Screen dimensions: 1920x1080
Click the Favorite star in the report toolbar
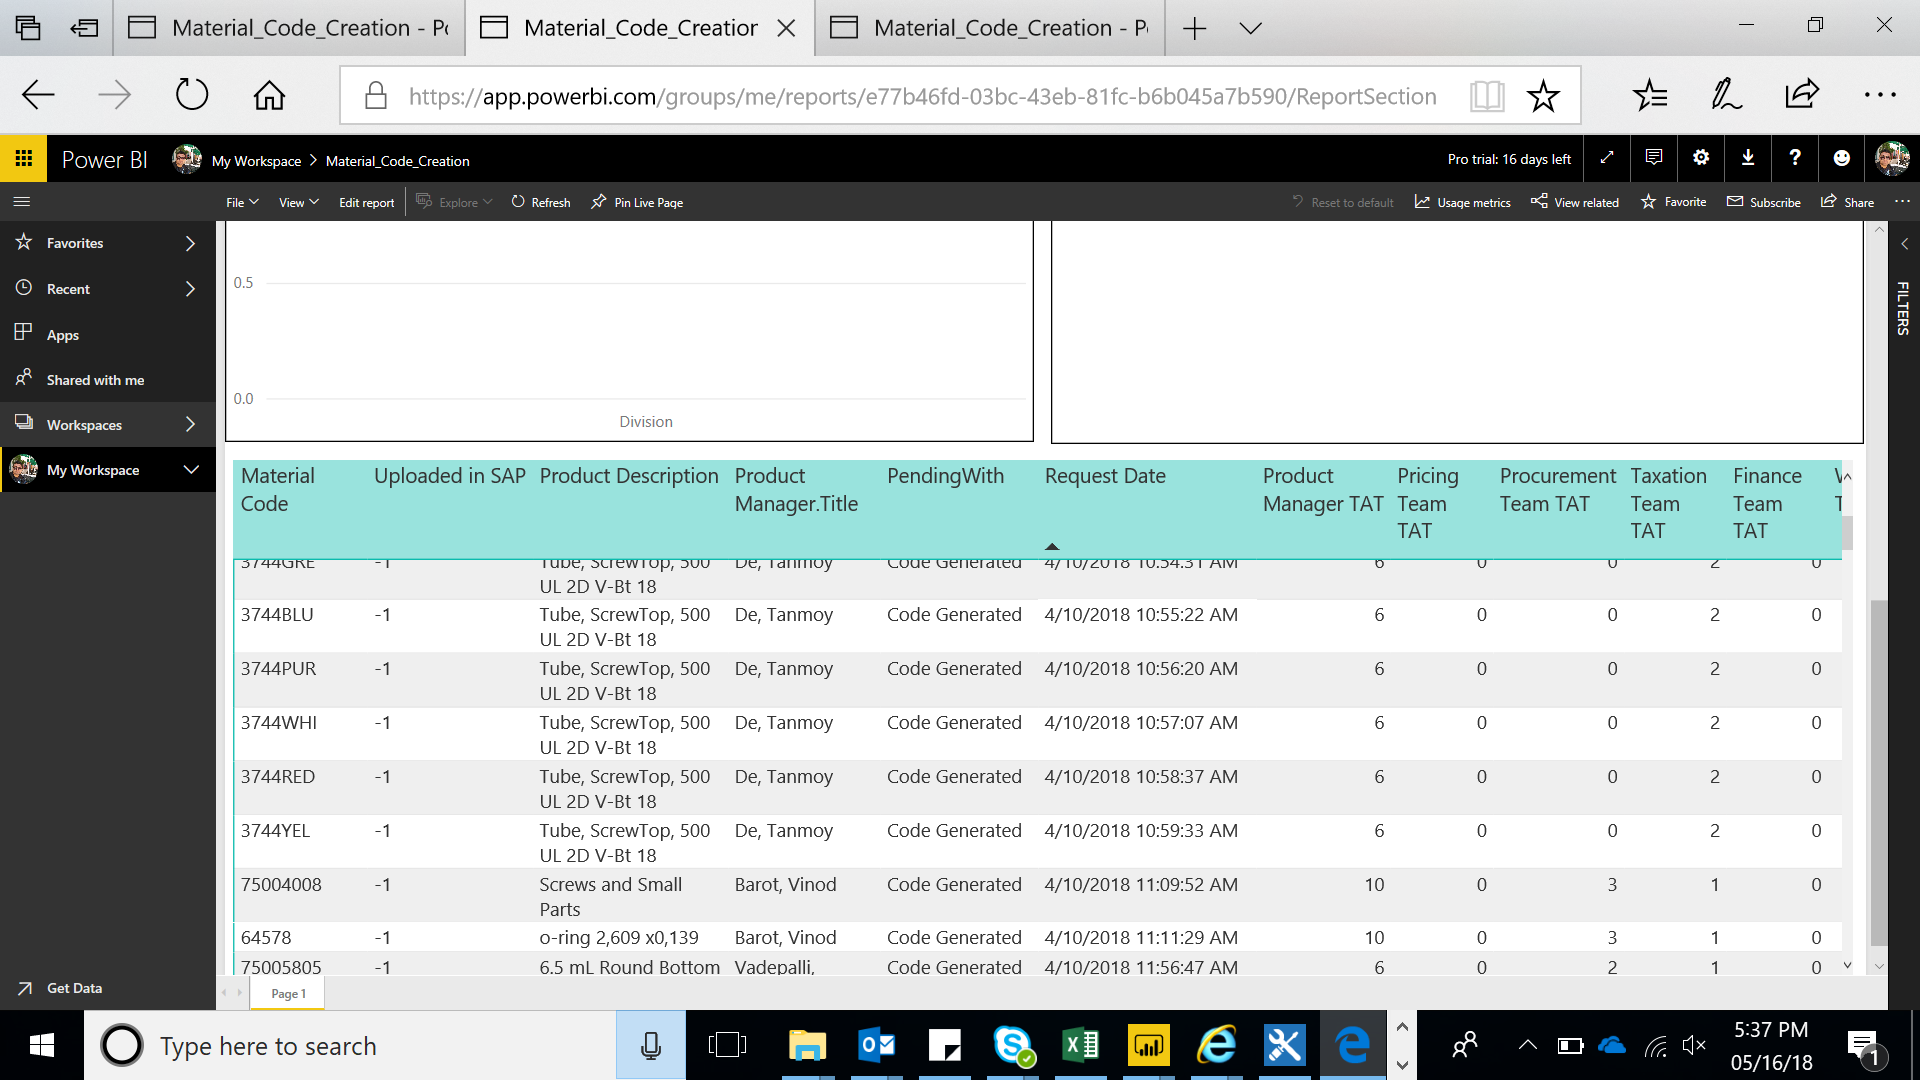click(1674, 202)
